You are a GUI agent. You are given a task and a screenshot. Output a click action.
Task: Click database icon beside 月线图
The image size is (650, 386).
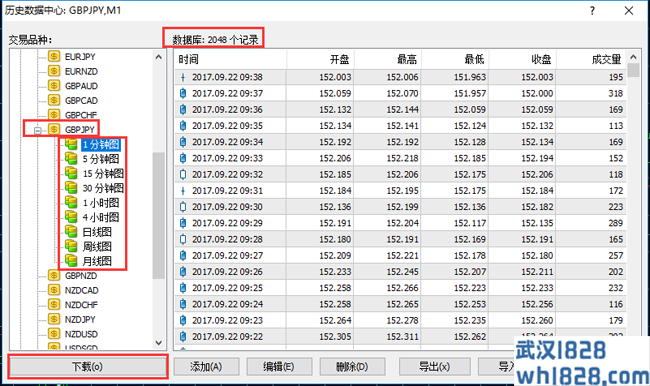[x=71, y=260]
